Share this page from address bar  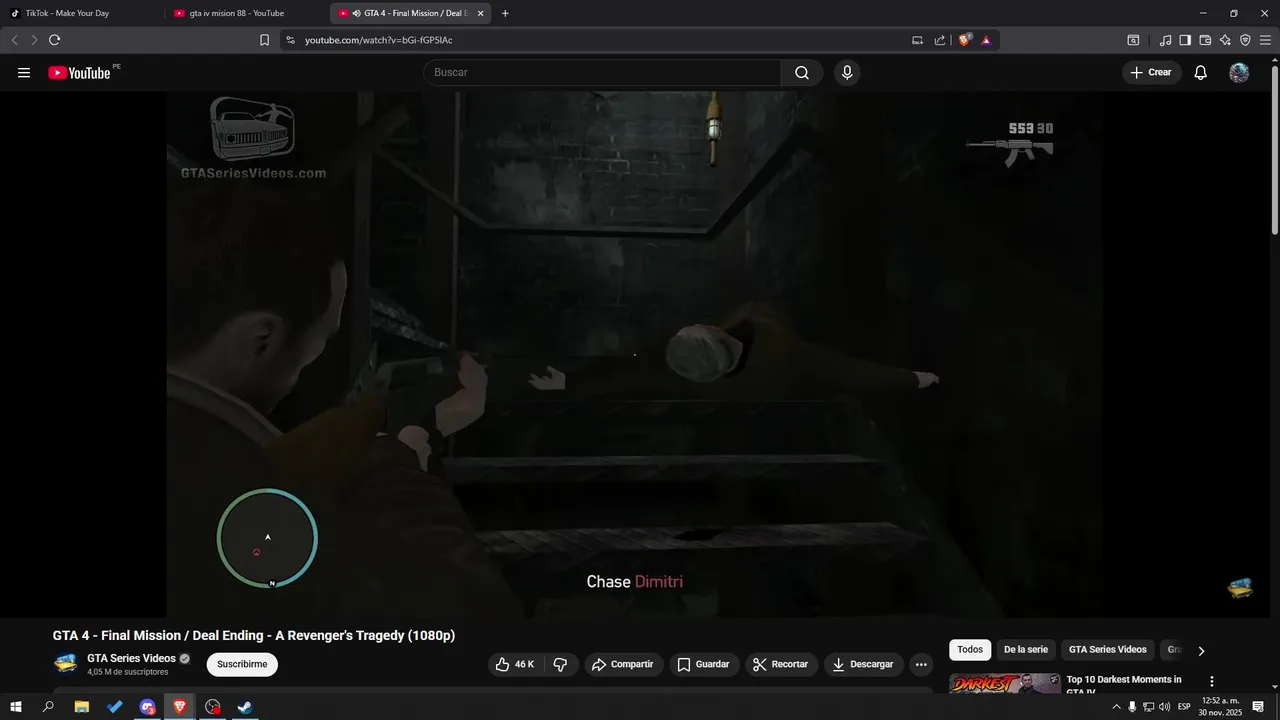[940, 40]
